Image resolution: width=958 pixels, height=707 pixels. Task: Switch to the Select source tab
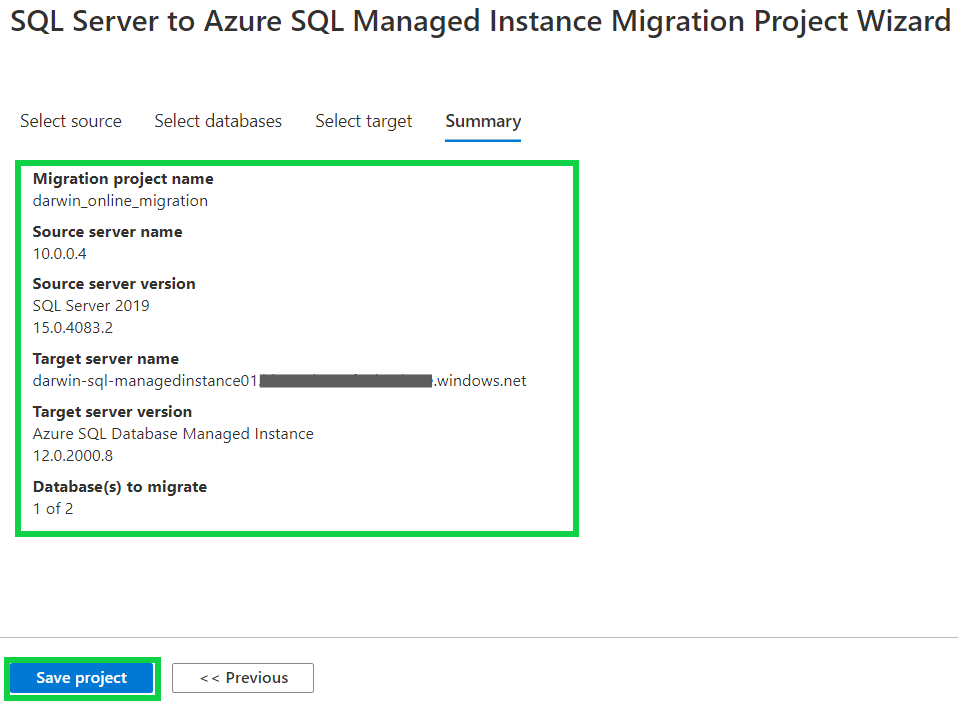[x=71, y=121]
